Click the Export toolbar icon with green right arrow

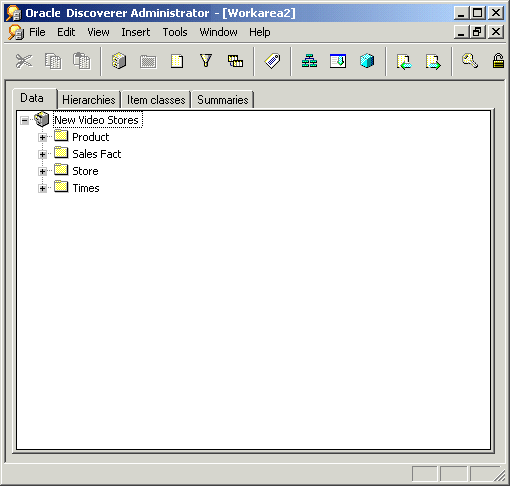tap(433, 62)
